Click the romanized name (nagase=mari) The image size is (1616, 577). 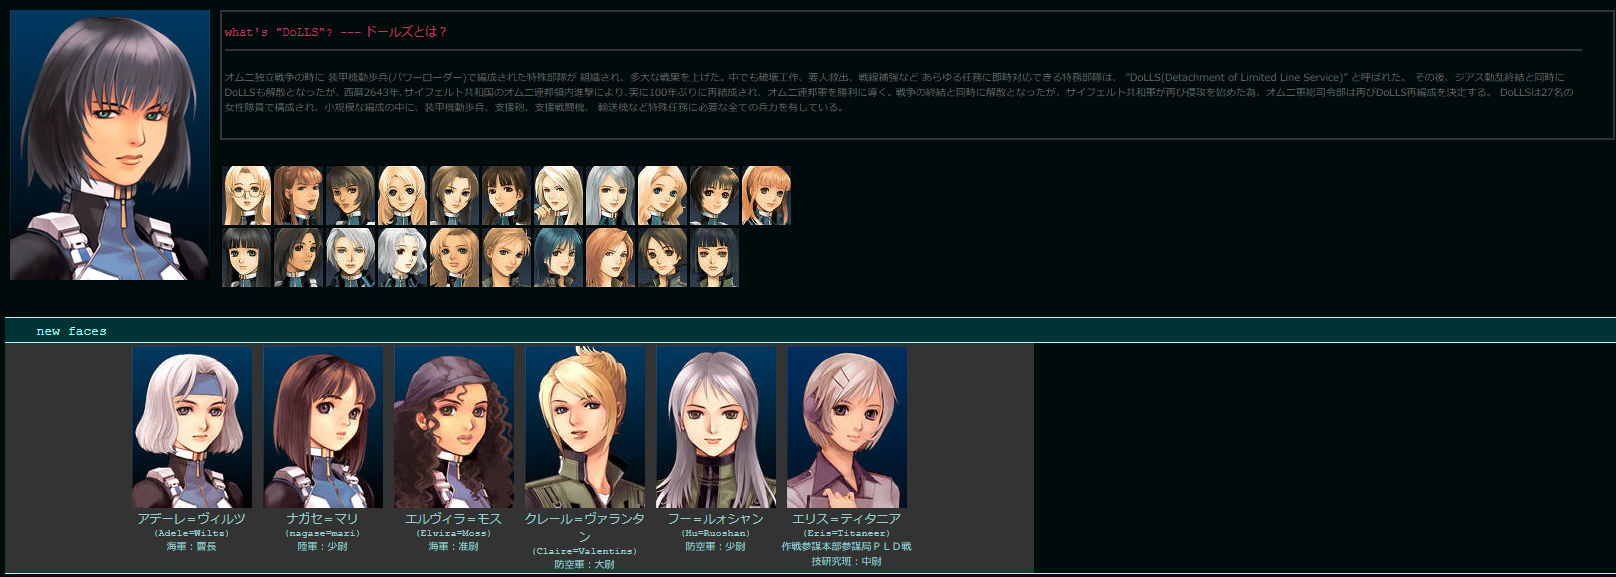[x=323, y=534]
